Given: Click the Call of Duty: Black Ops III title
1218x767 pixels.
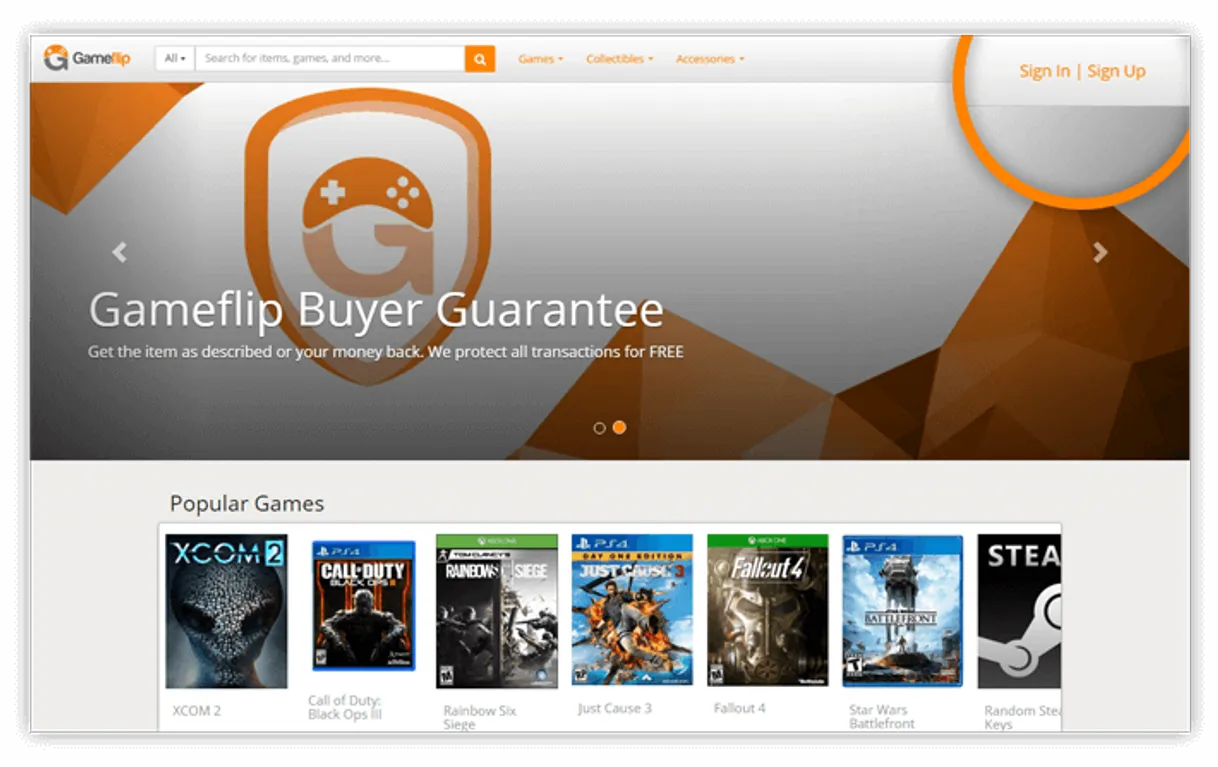Looking at the screenshot, I should [x=345, y=708].
